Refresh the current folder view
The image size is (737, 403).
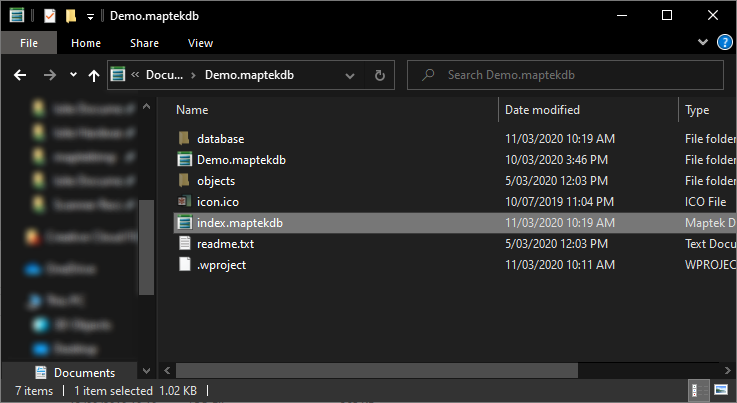[379, 75]
